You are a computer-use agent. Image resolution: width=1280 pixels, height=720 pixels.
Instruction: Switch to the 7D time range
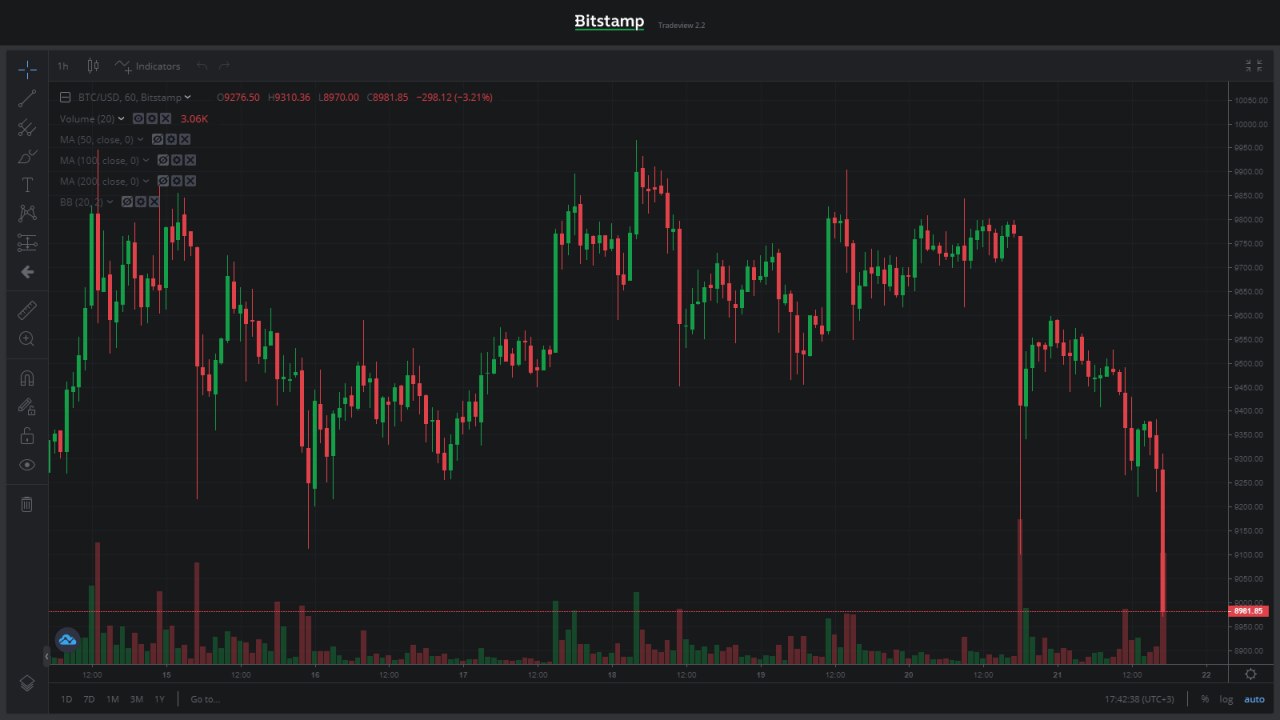(89, 699)
